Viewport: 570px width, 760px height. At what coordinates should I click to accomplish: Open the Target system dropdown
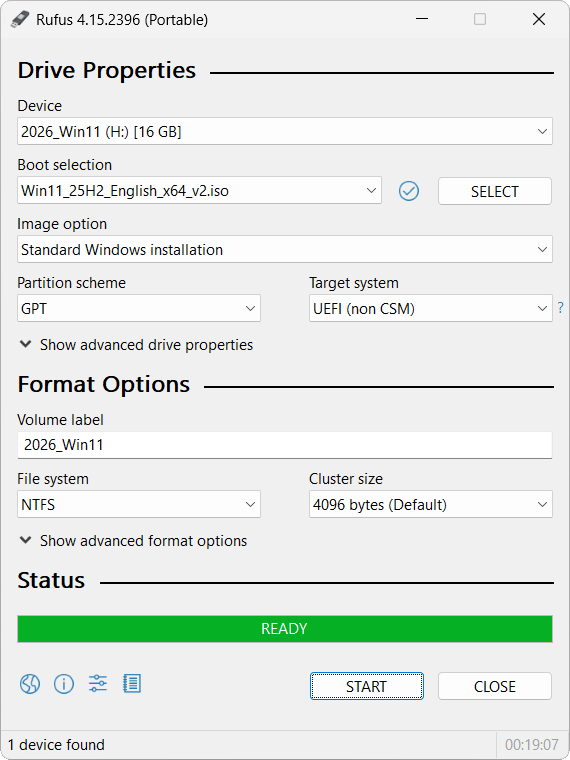(431, 308)
